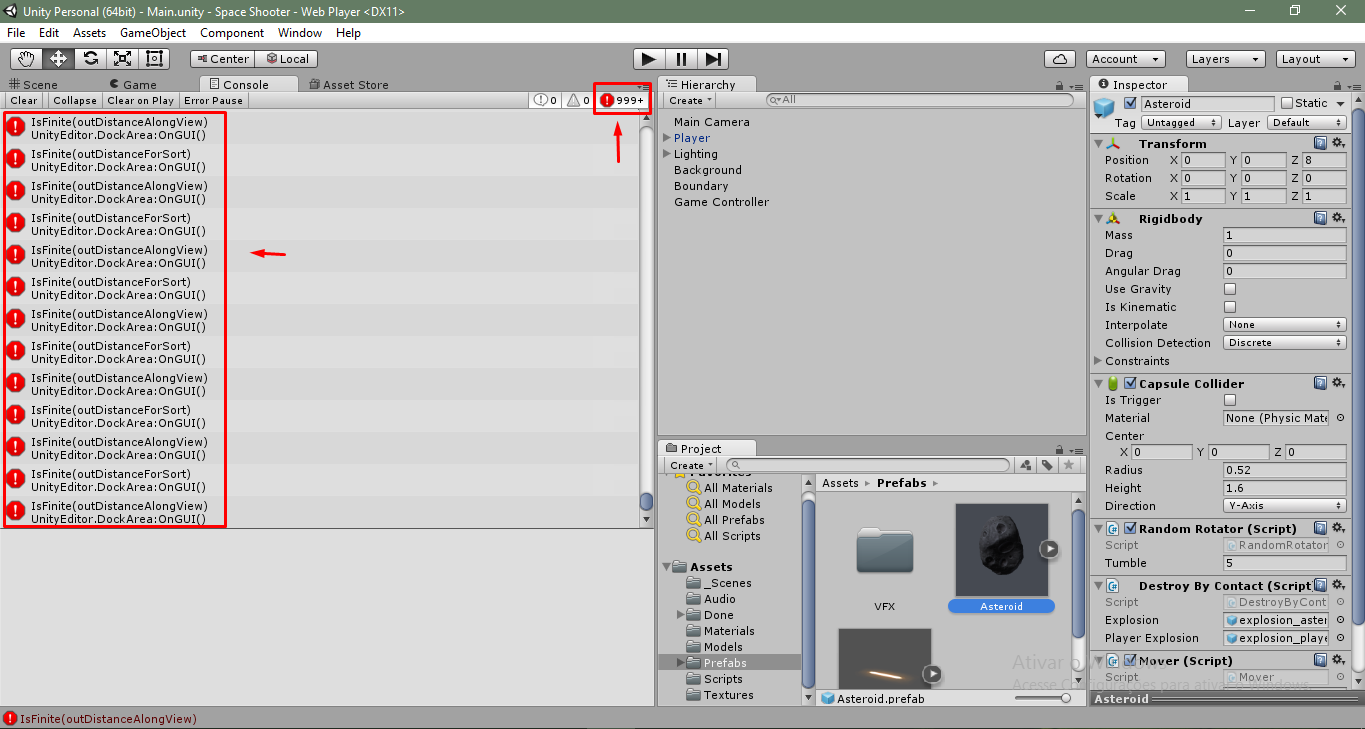This screenshot has height=729, width=1365.
Task: Open Create menu in Hierarchy panel
Action: (691, 100)
